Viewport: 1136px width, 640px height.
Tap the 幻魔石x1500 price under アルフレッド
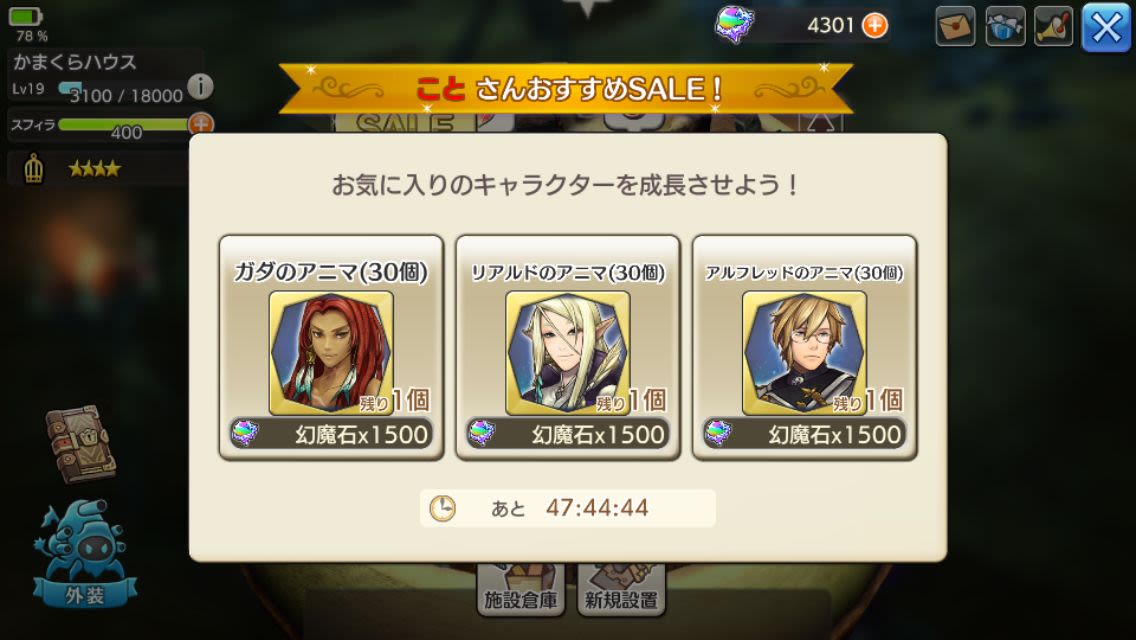click(x=804, y=434)
